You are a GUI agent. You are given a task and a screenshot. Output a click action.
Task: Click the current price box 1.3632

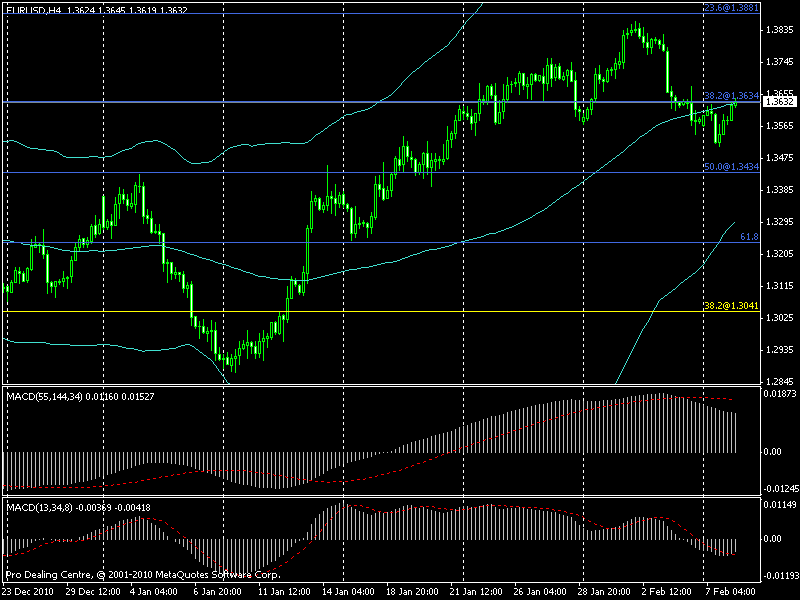(x=780, y=102)
